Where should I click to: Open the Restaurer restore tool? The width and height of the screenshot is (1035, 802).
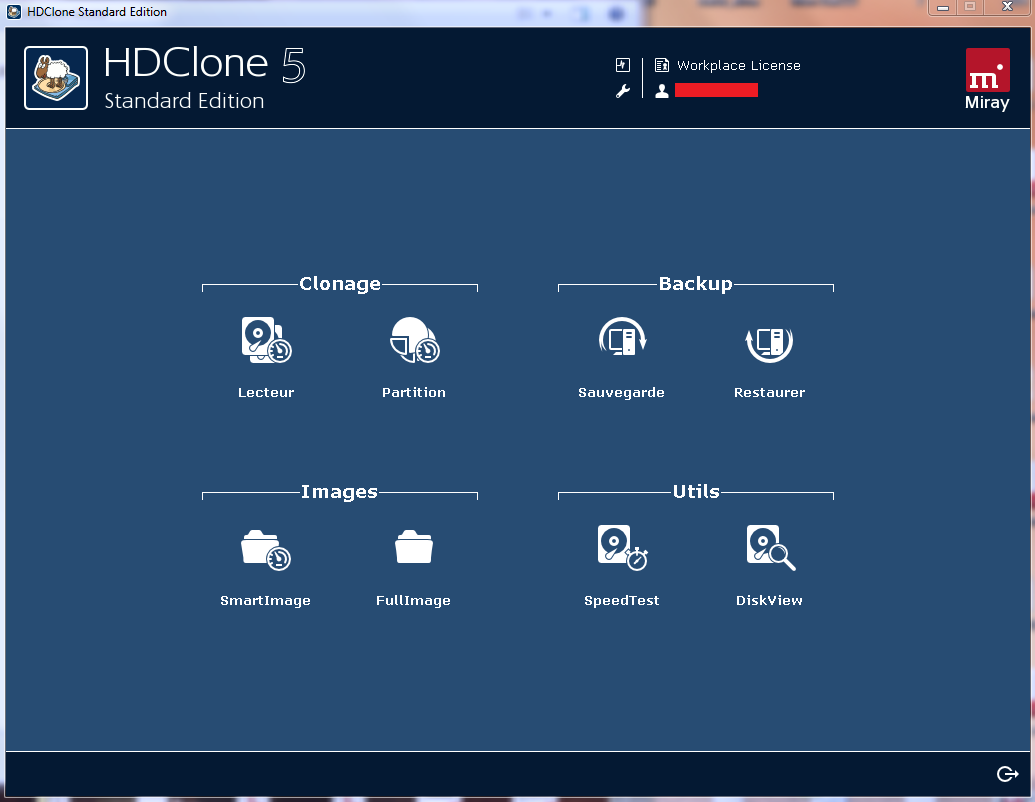[769, 343]
